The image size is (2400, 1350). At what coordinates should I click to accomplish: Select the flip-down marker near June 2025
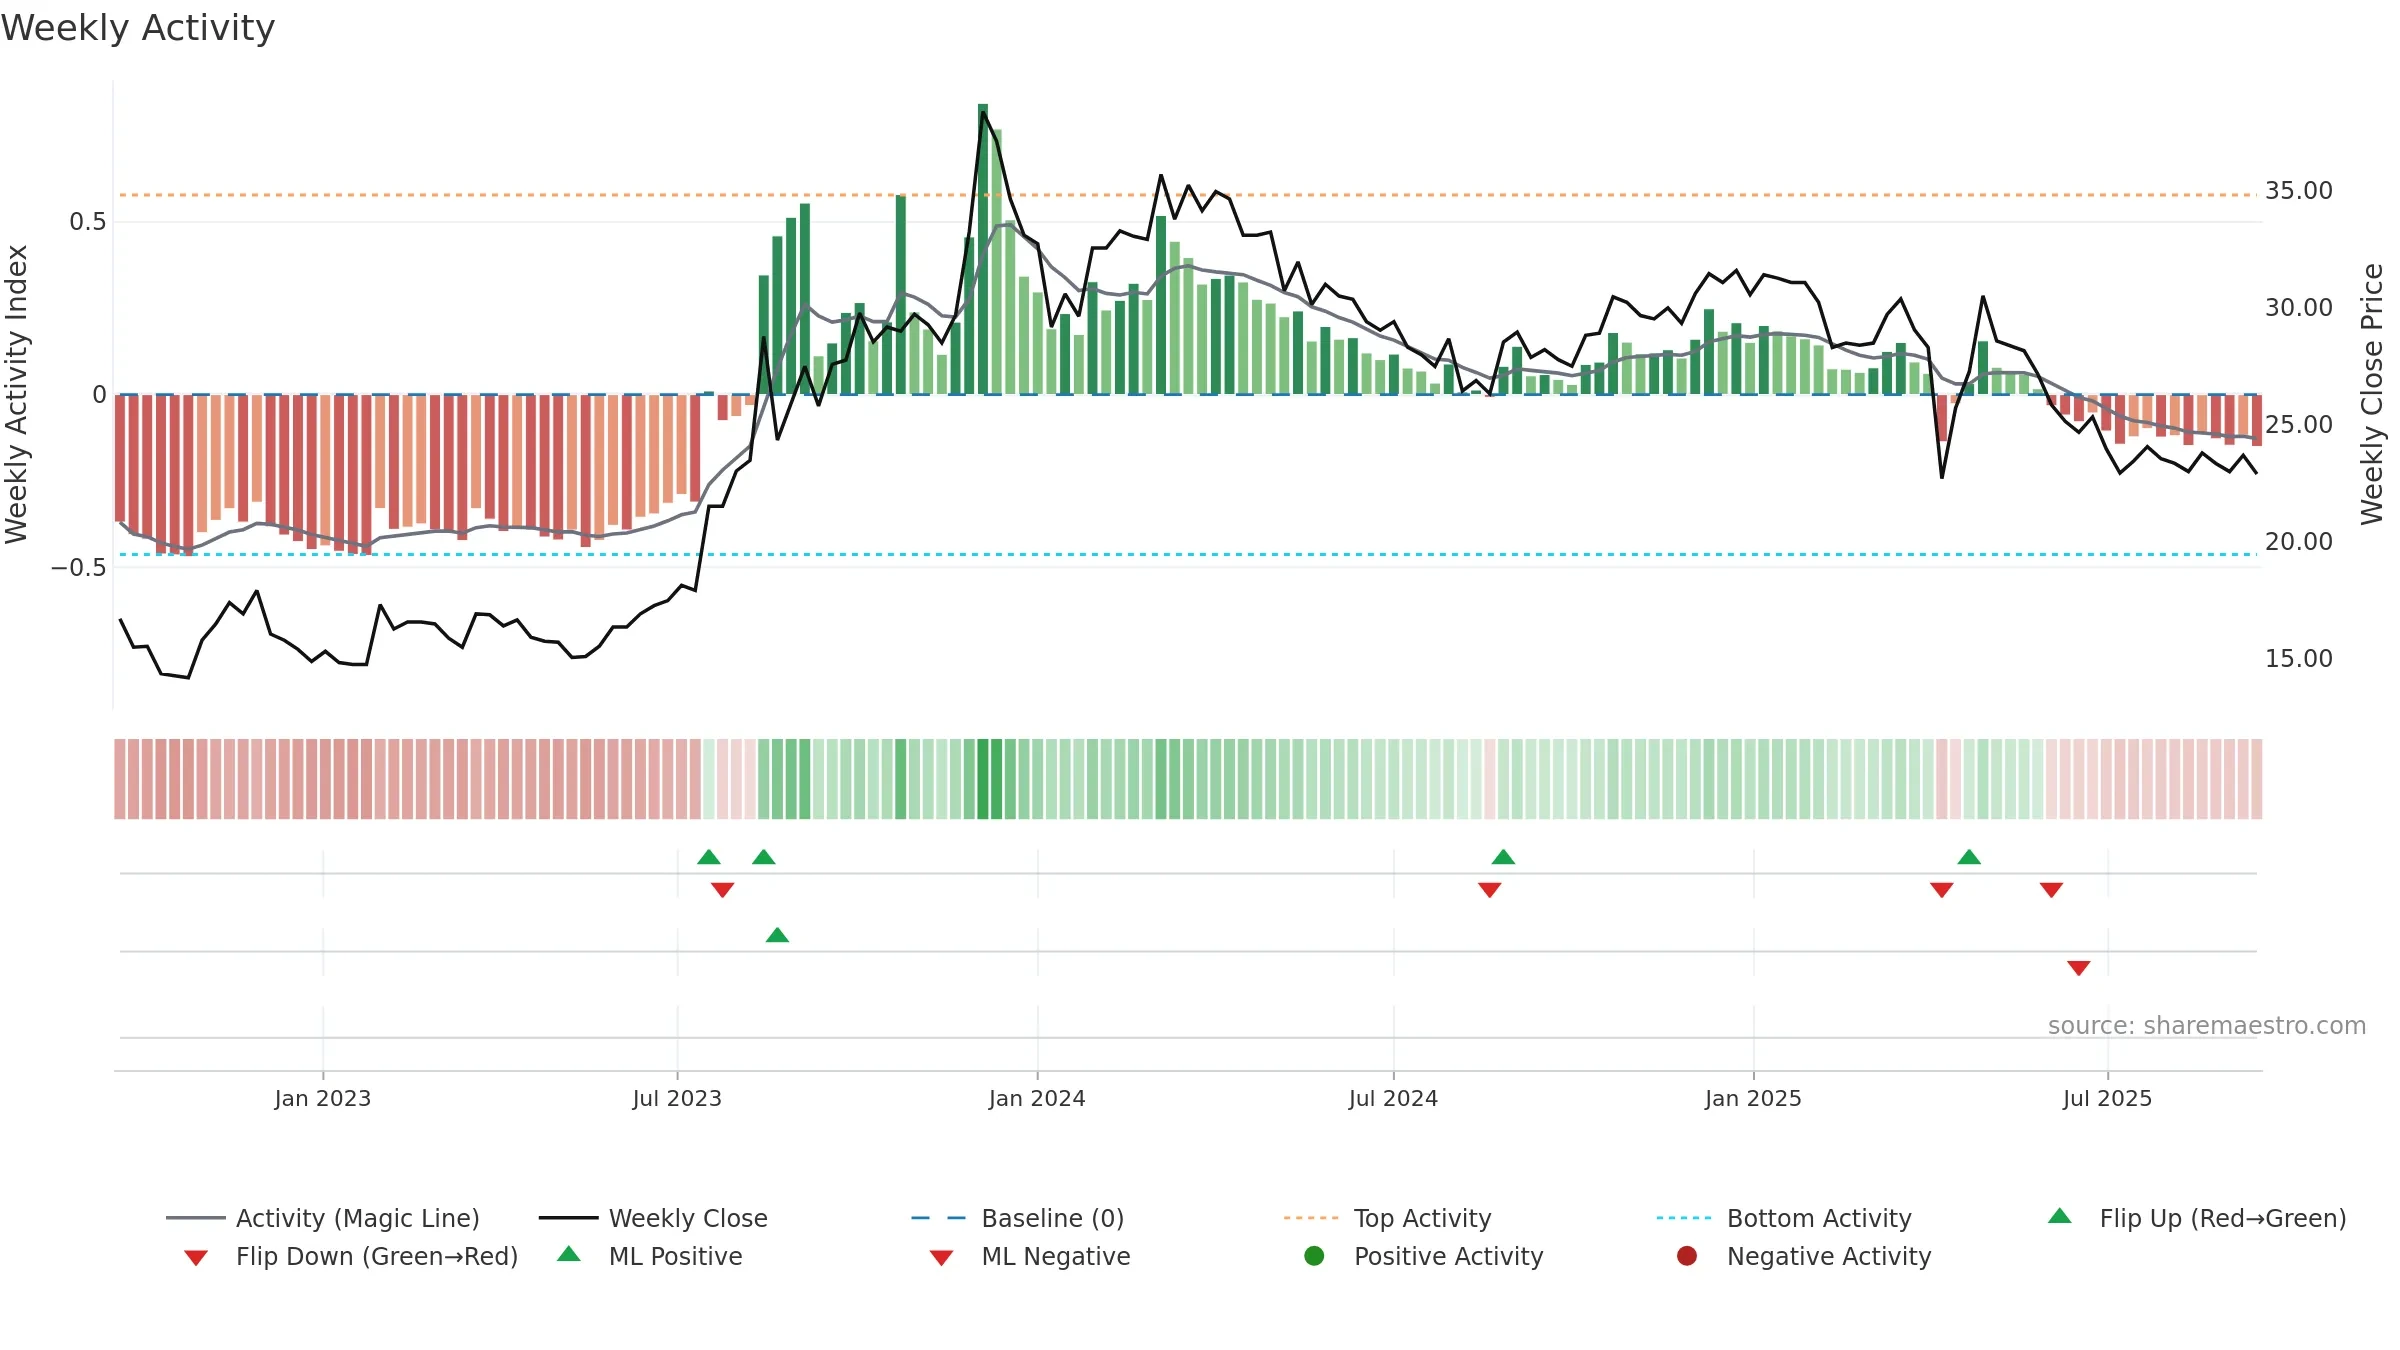(2052, 890)
